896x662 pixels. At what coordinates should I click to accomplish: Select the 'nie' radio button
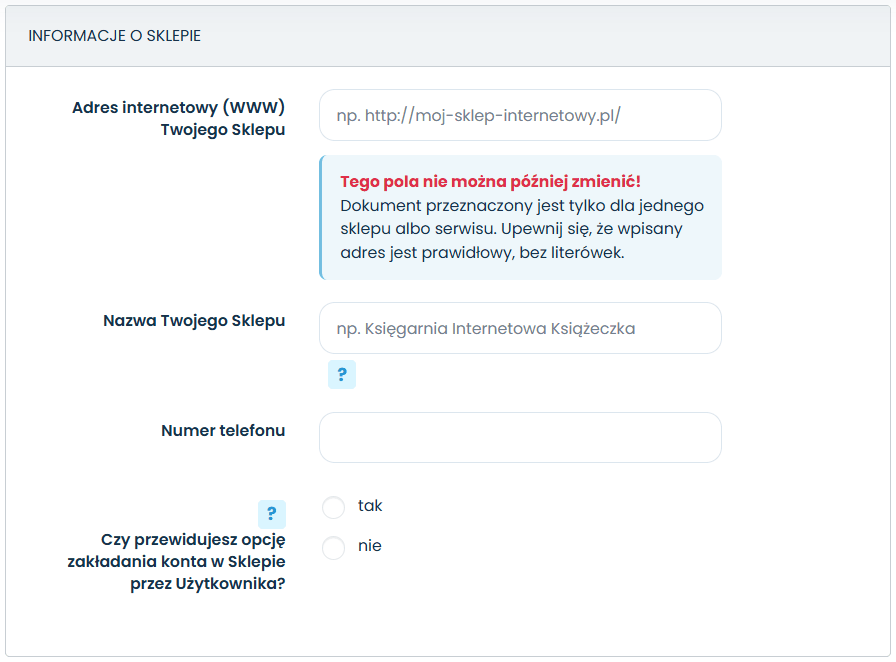[334, 548]
